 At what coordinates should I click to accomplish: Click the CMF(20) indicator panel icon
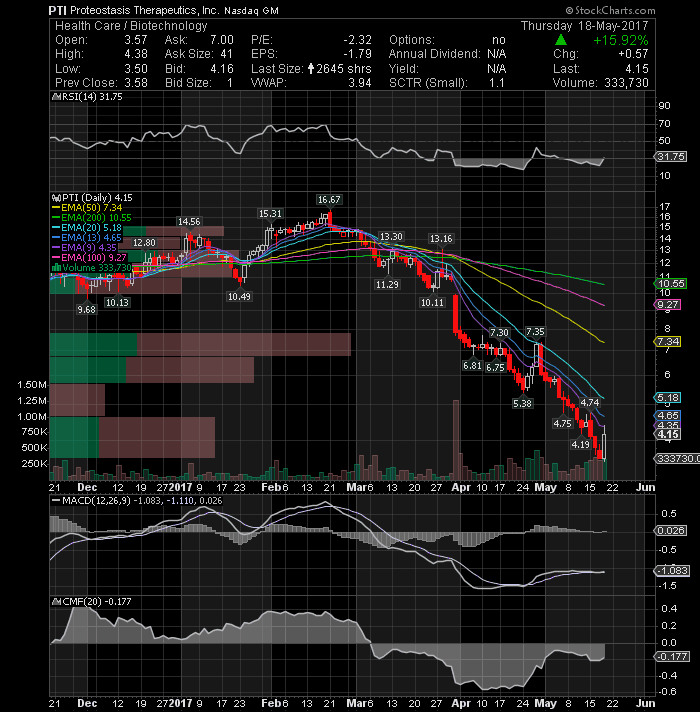pos(56,602)
